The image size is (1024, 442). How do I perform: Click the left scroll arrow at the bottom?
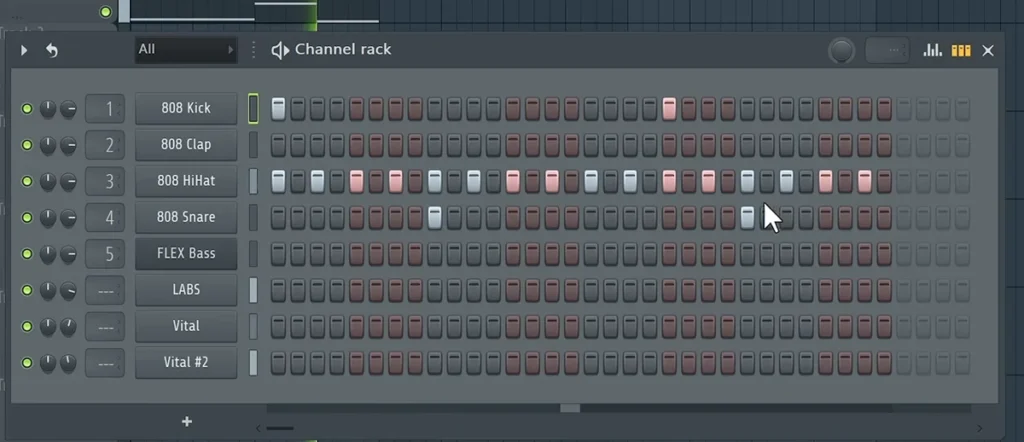(x=259, y=428)
